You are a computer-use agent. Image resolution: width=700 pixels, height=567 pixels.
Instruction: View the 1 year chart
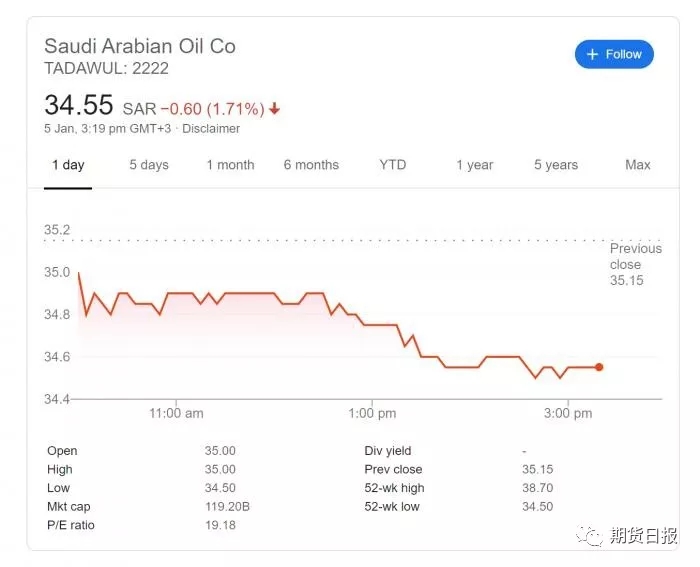475,165
